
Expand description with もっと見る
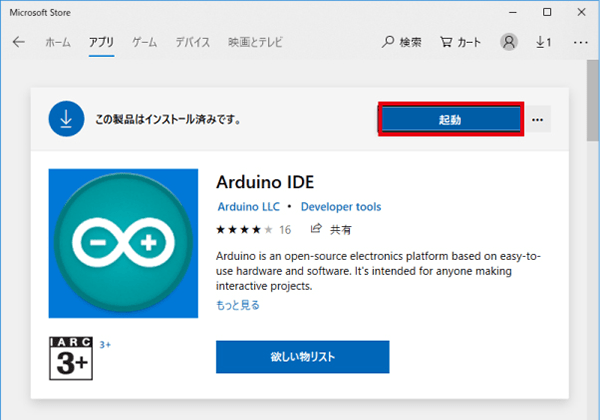tap(238, 305)
